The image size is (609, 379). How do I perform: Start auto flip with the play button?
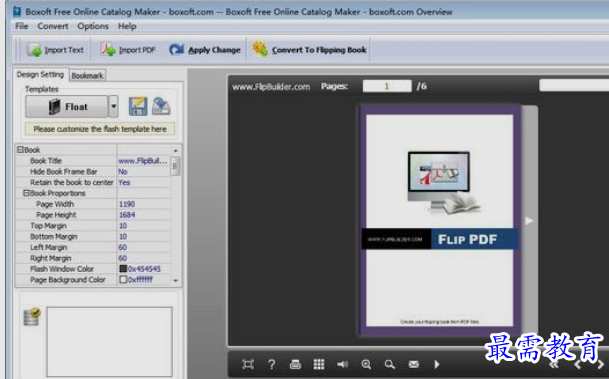coord(437,364)
